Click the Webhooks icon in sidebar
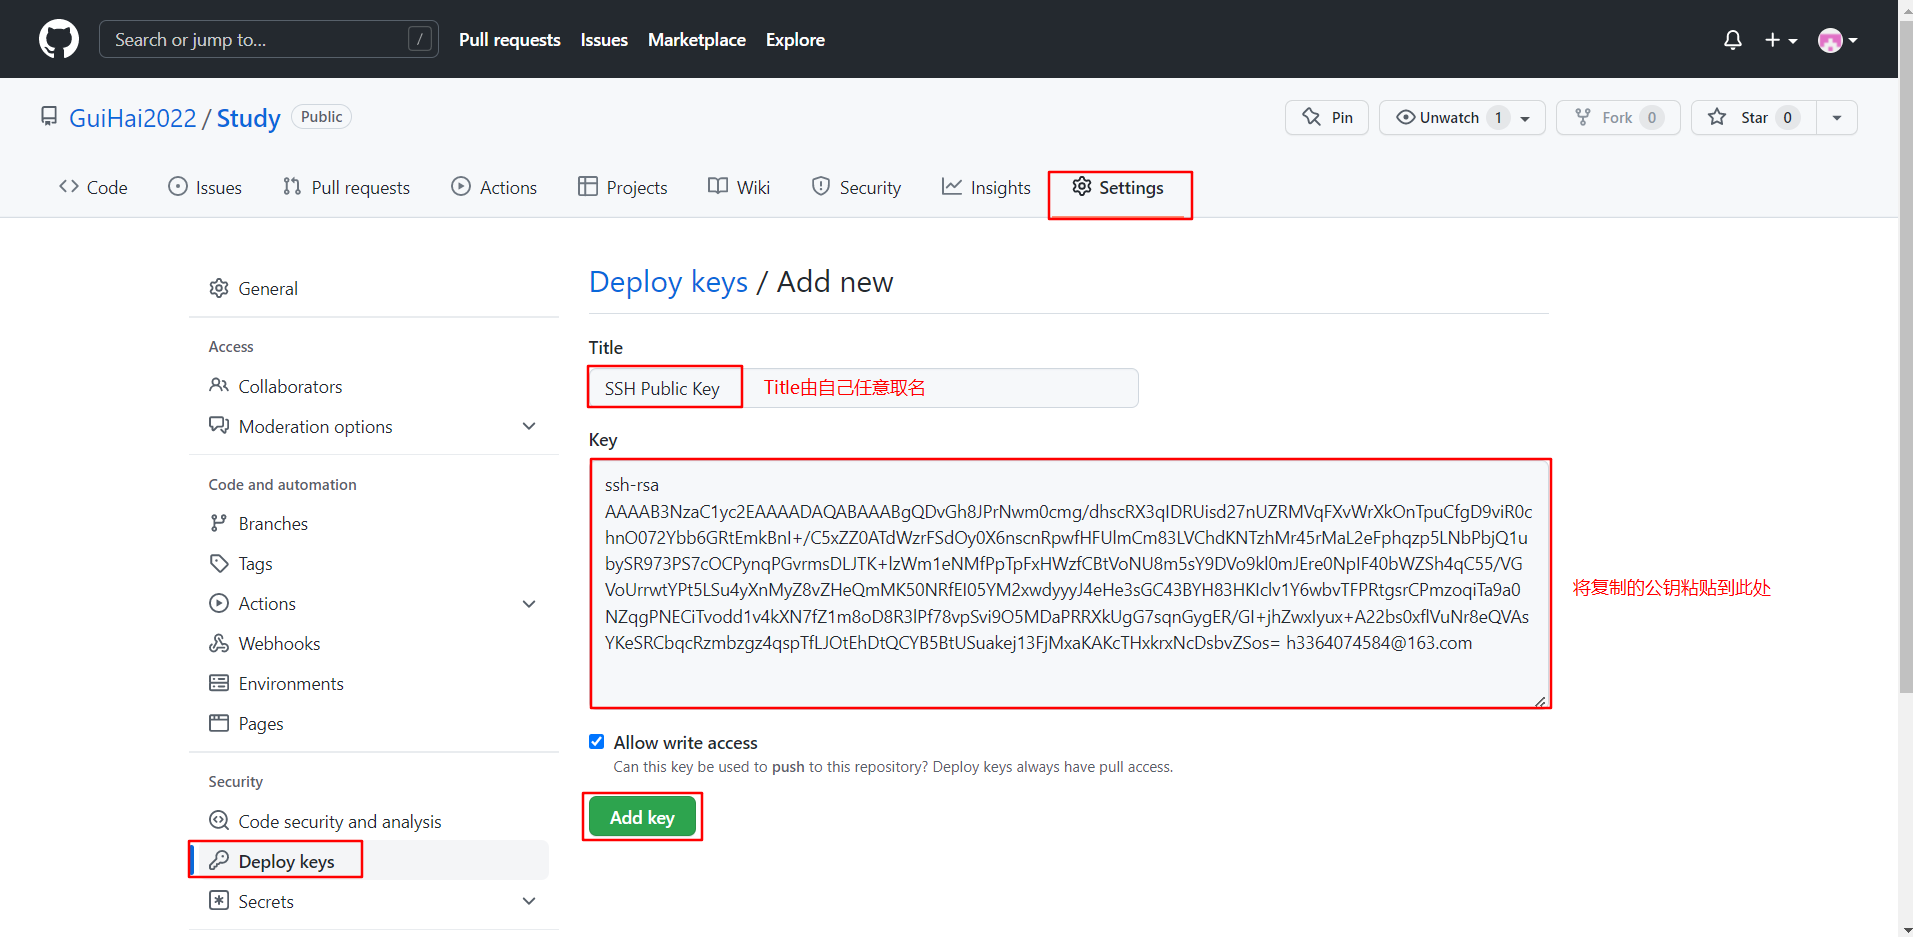Image resolution: width=1913 pixels, height=937 pixels. pyautogui.click(x=219, y=643)
